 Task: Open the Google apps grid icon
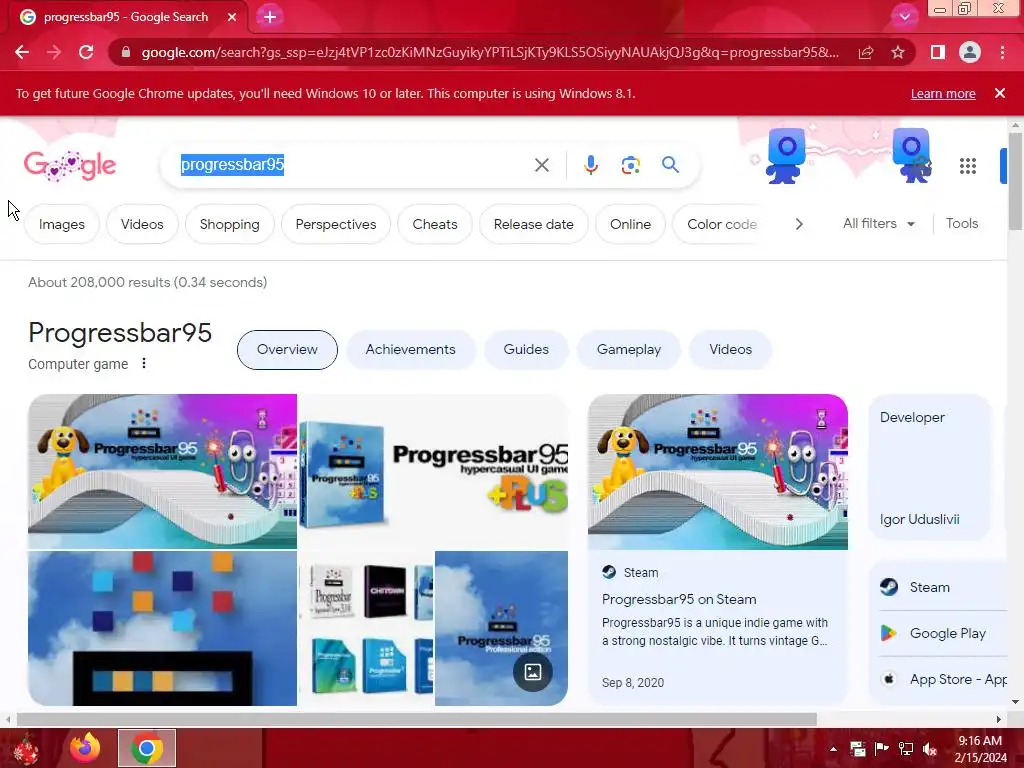pyautogui.click(x=968, y=166)
